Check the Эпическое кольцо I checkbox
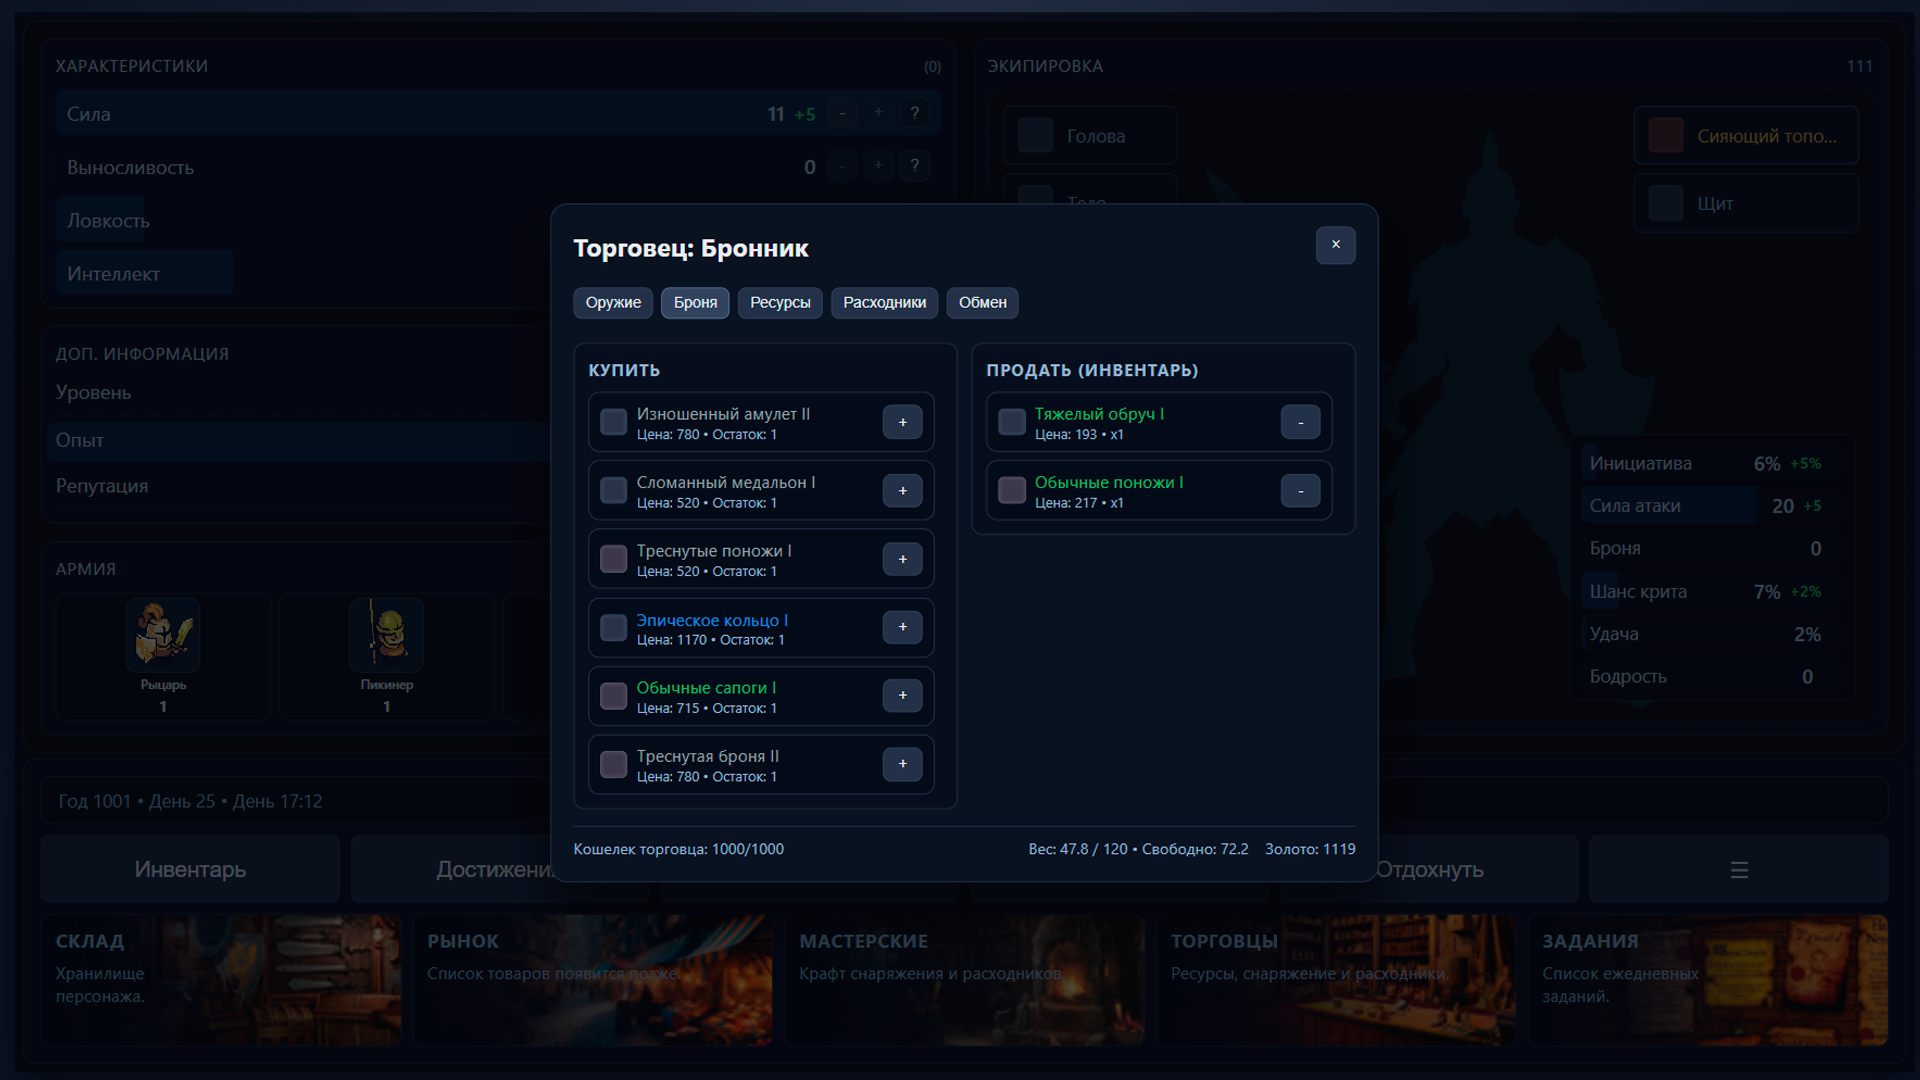 (x=613, y=627)
